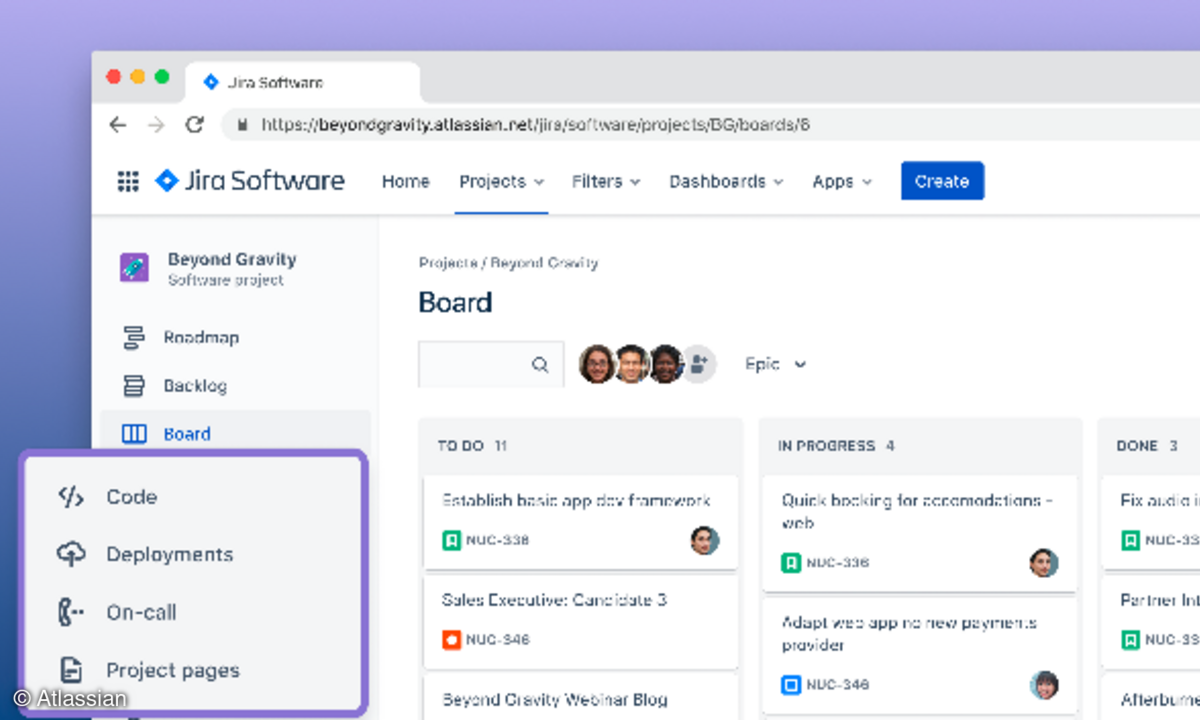Screen dimensions: 1200x720
Task: Open the Adapt web app payments provider card
Action: click(919, 654)
